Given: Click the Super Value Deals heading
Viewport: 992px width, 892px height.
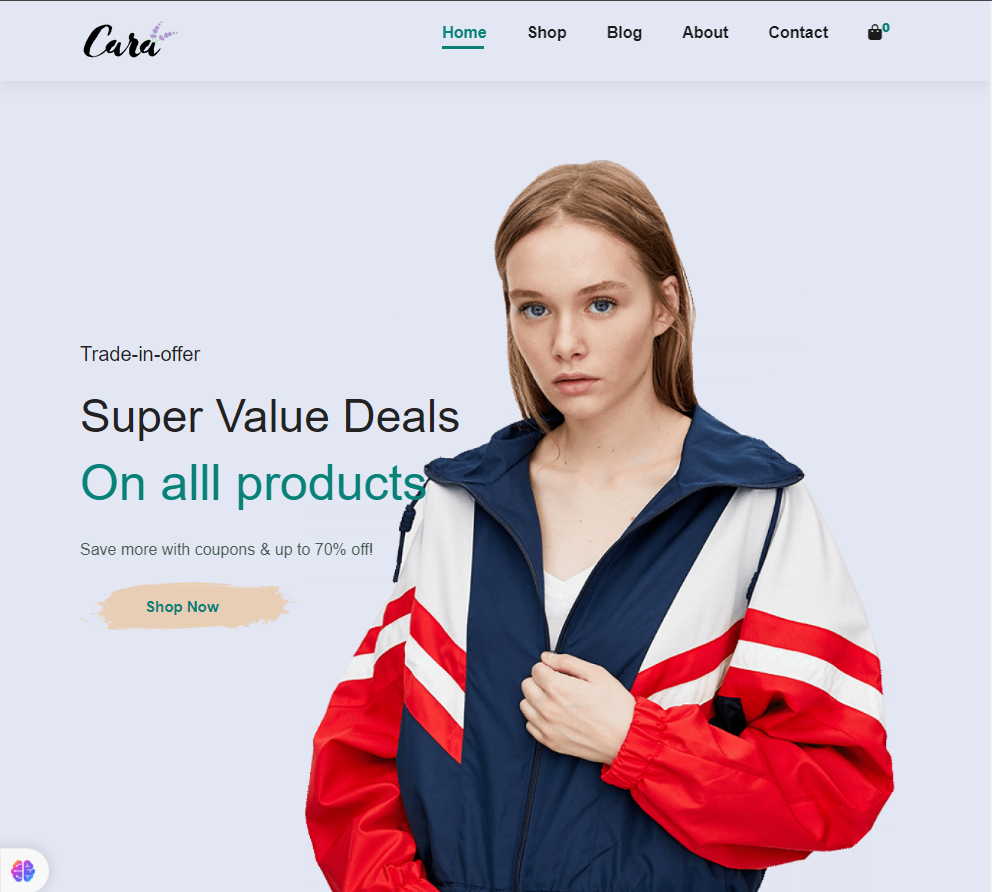Looking at the screenshot, I should coord(270,417).
